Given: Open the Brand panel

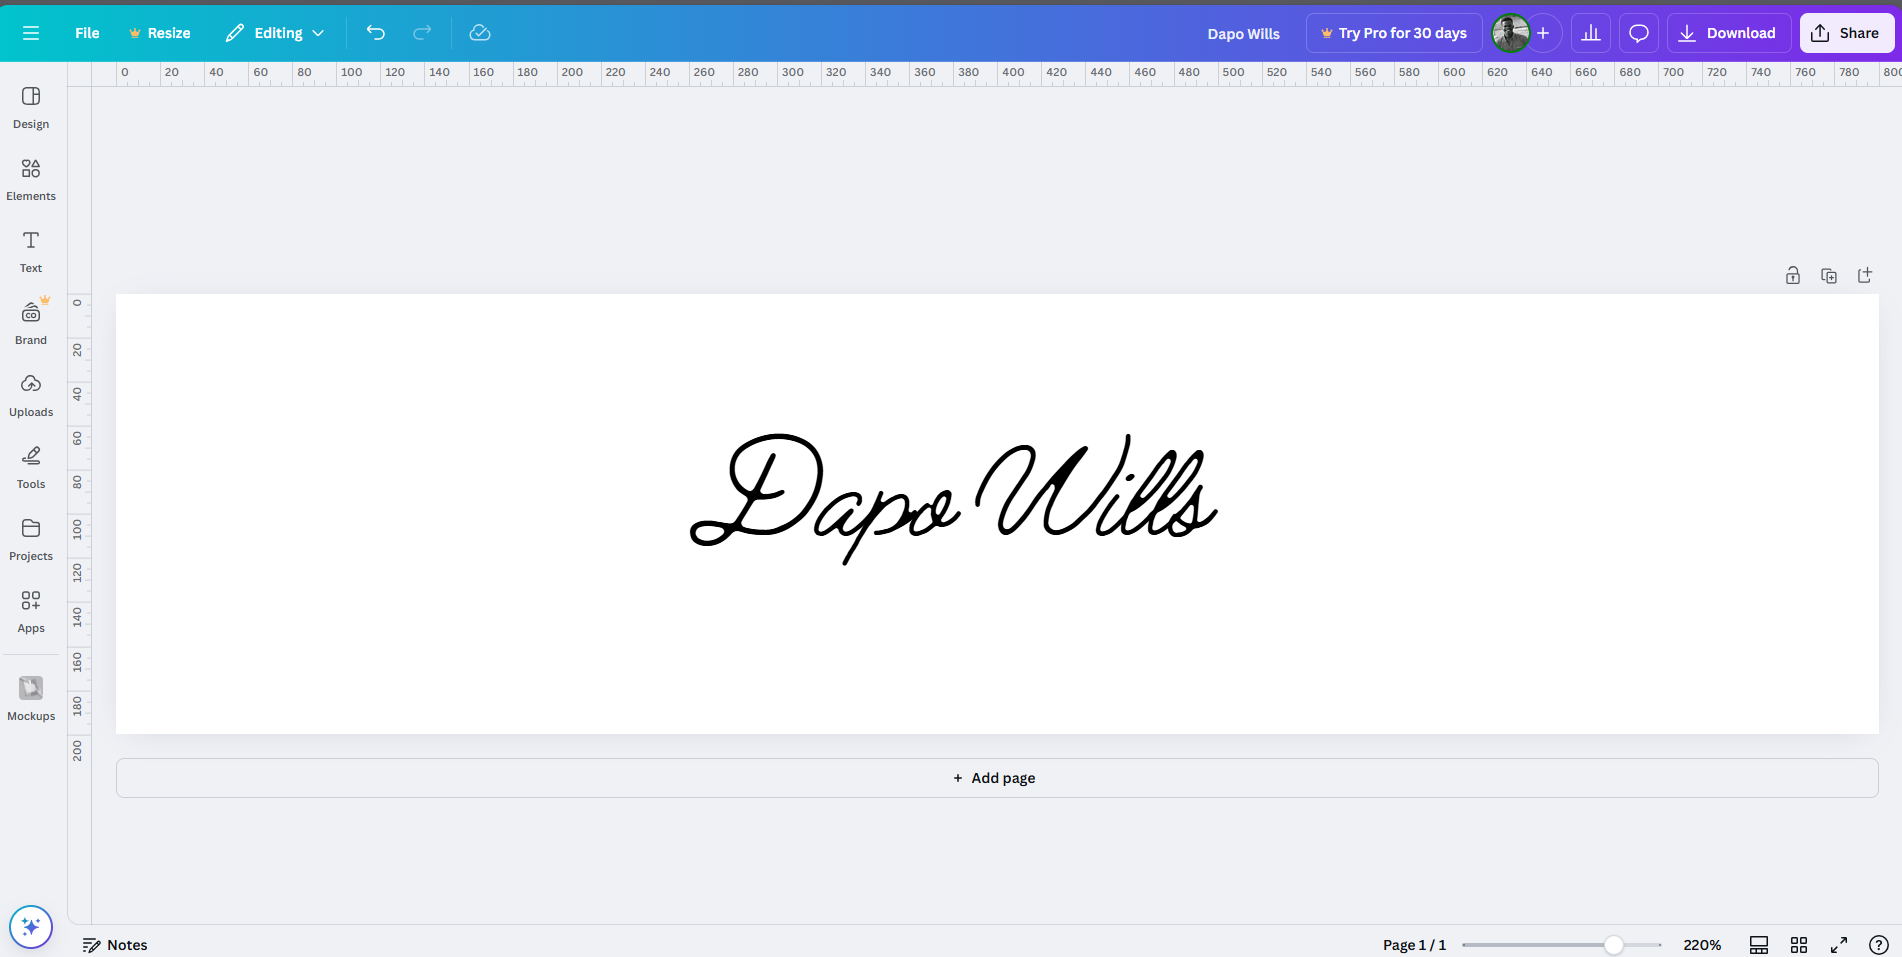Looking at the screenshot, I should pos(30,322).
